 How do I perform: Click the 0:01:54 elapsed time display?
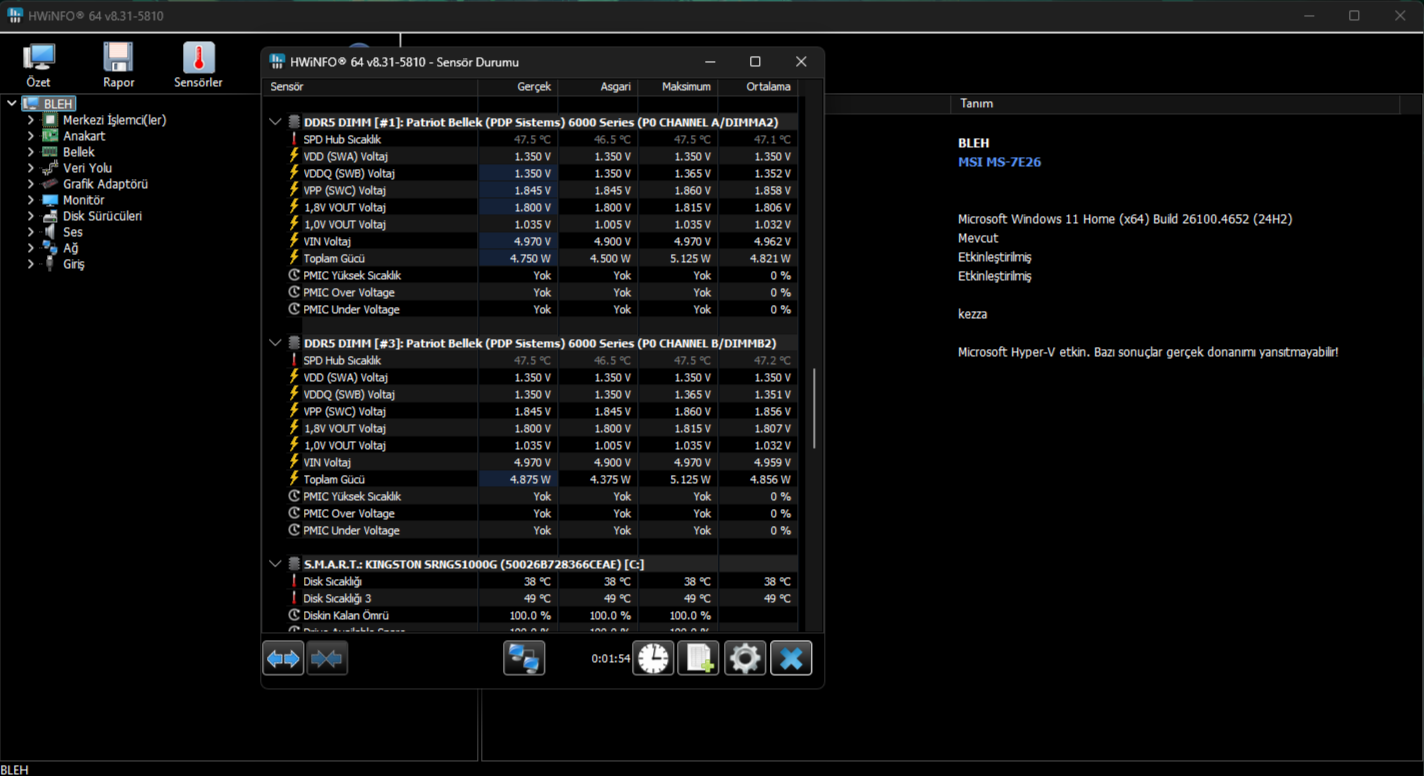610,659
